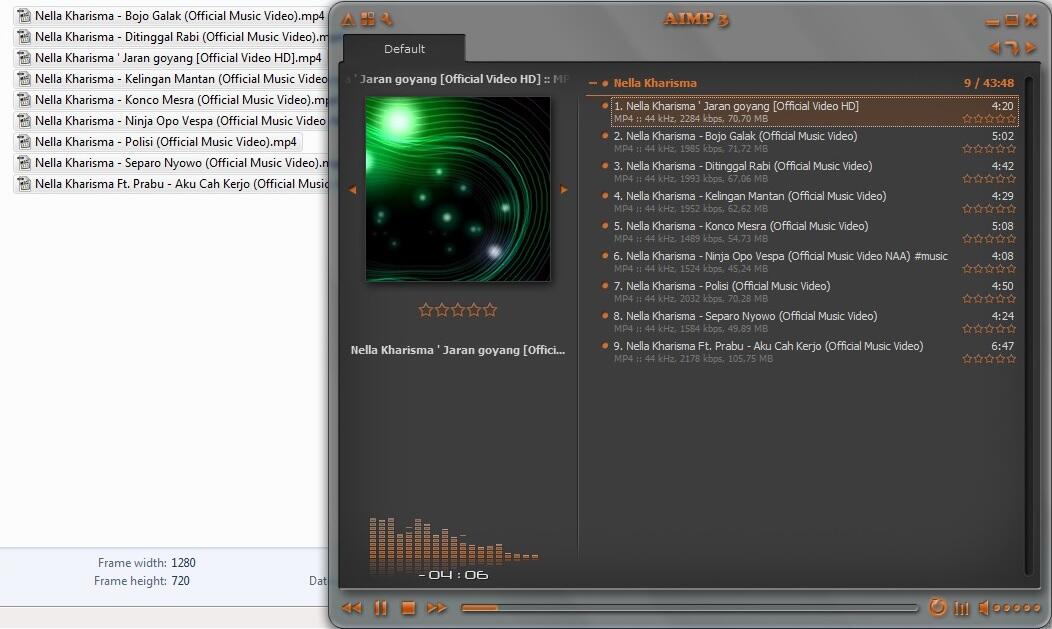Collapse the Nella Kharisma playlist group

(593, 83)
